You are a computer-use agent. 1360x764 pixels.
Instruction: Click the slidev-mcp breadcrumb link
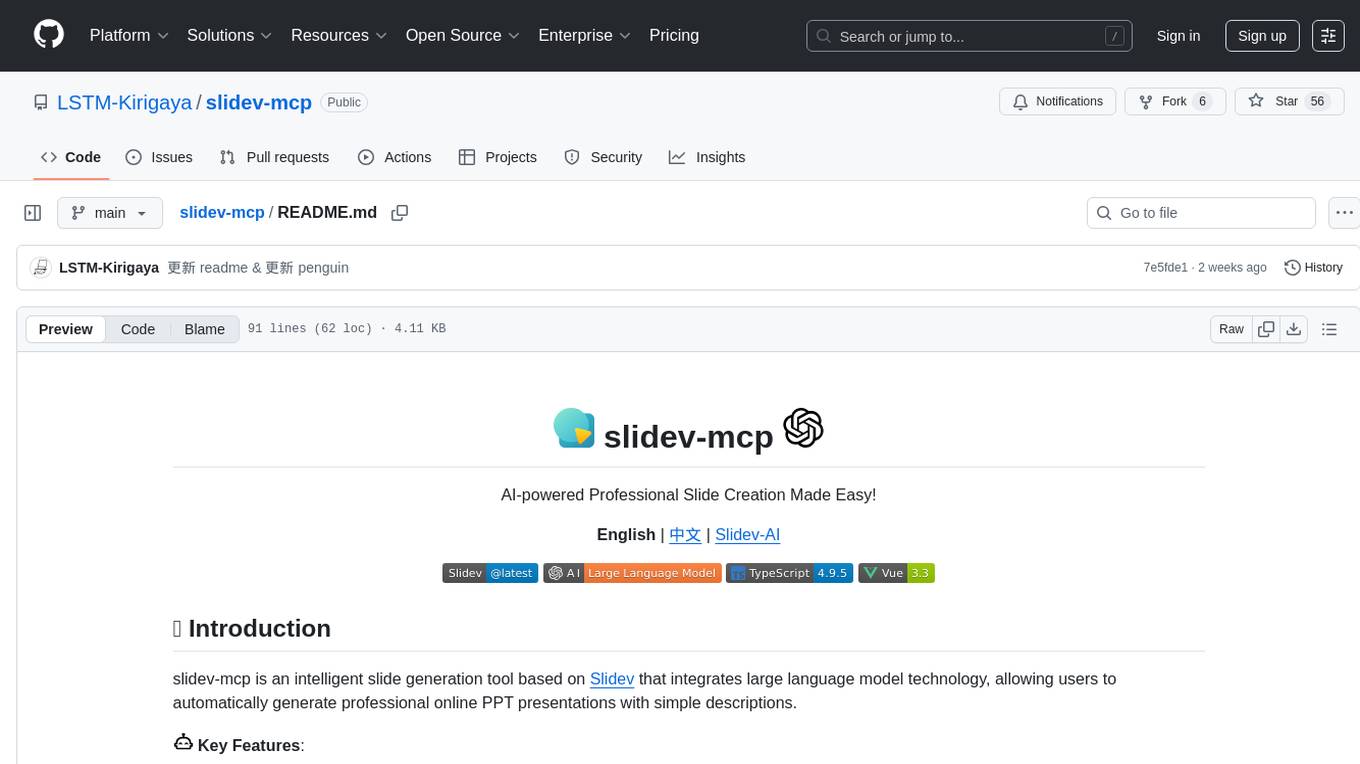[x=222, y=212]
